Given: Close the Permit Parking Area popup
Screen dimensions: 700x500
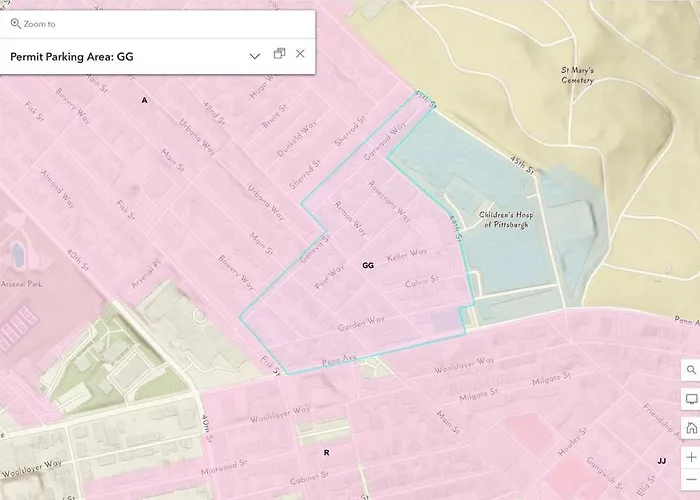Looking at the screenshot, I should click(x=300, y=54).
